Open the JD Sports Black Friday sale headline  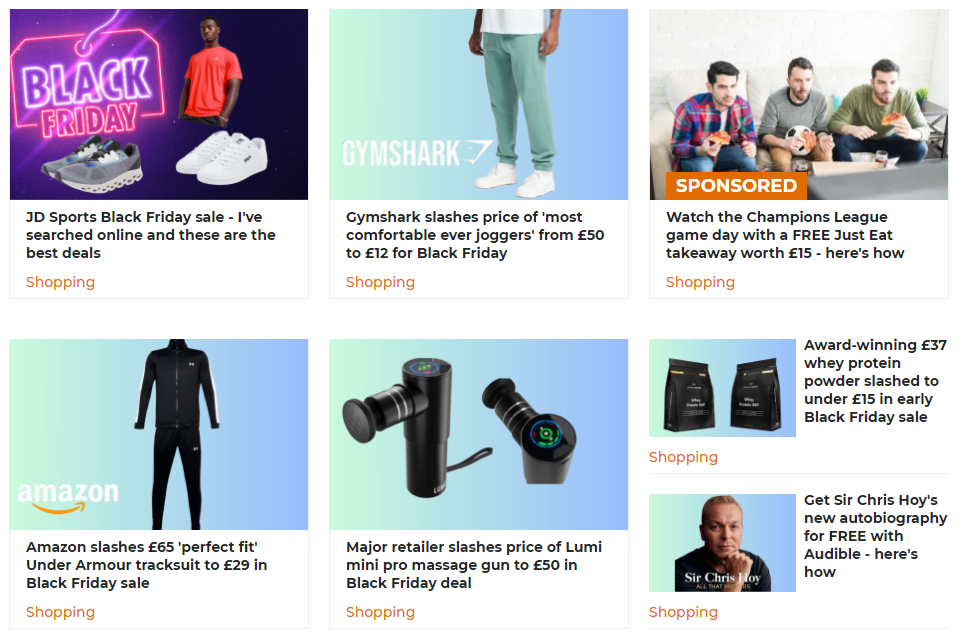151,235
